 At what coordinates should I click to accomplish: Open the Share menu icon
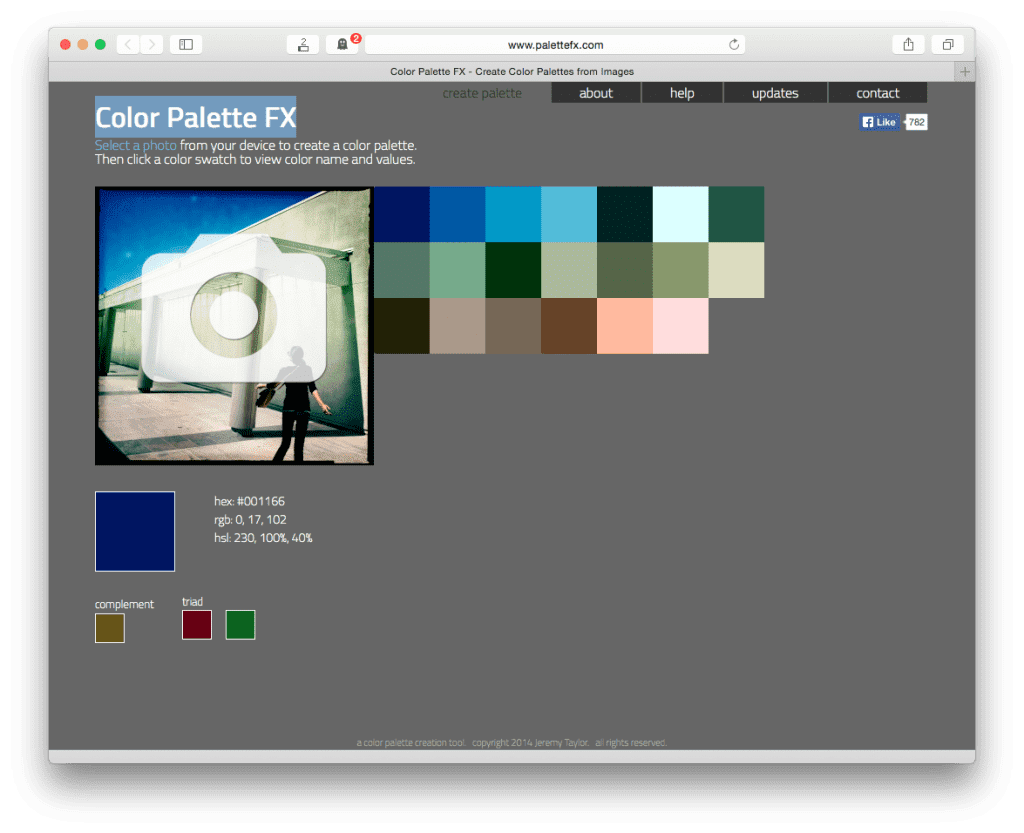(908, 44)
